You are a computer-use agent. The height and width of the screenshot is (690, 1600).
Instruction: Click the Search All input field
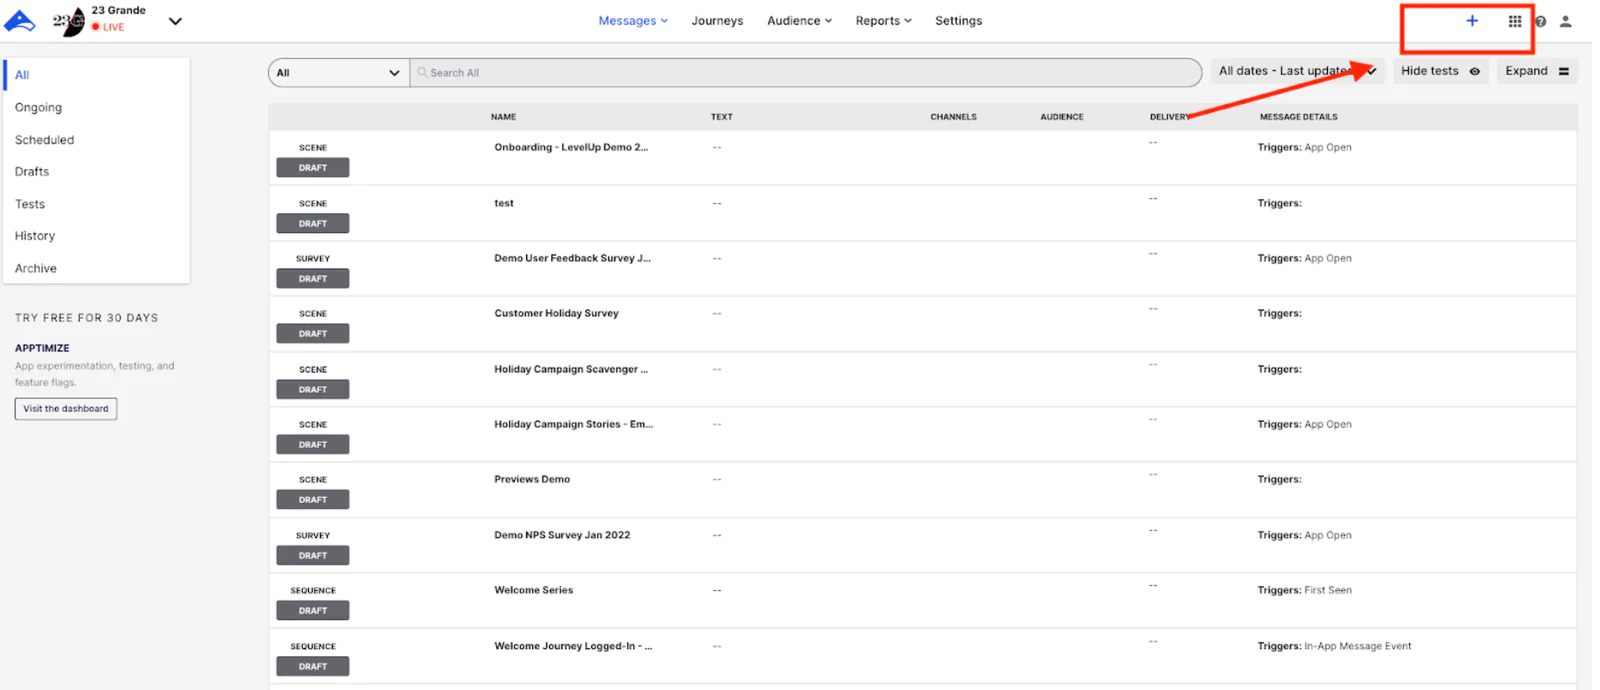click(x=800, y=73)
